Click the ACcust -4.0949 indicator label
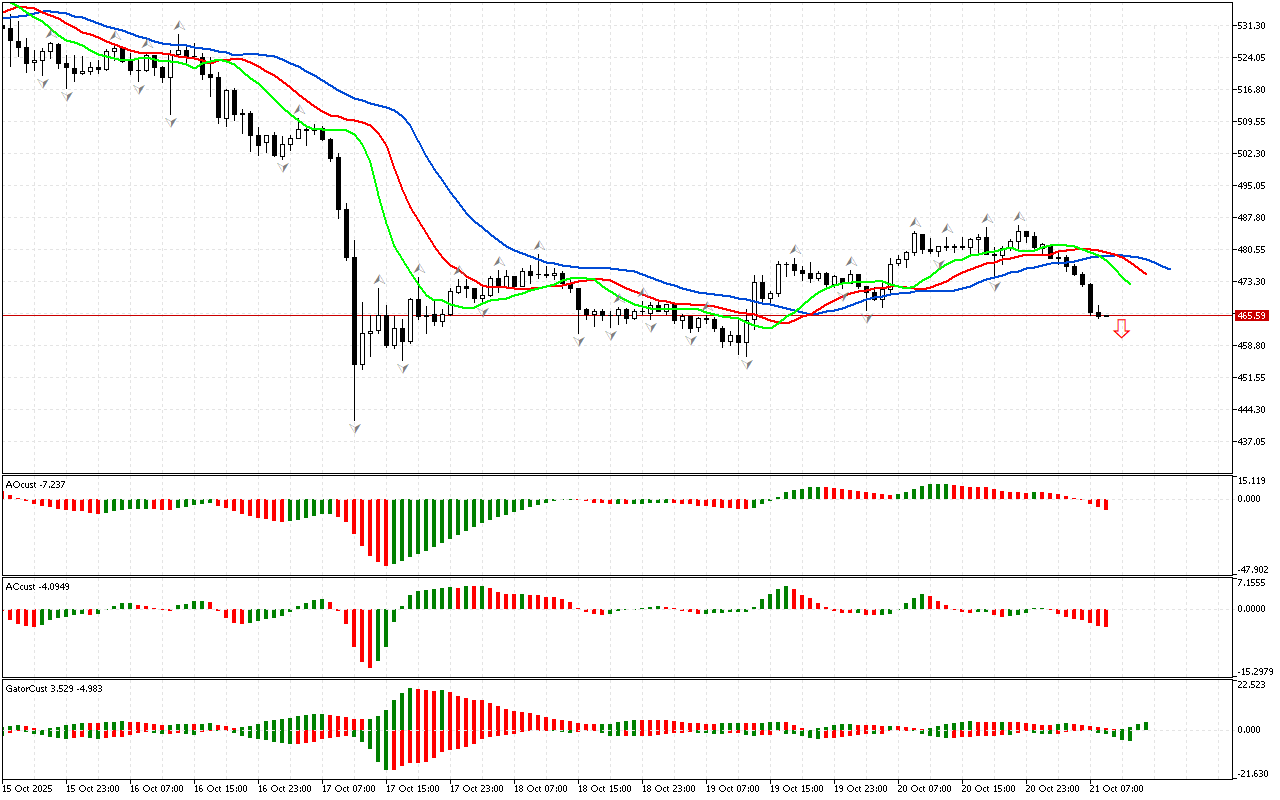 click(x=36, y=586)
